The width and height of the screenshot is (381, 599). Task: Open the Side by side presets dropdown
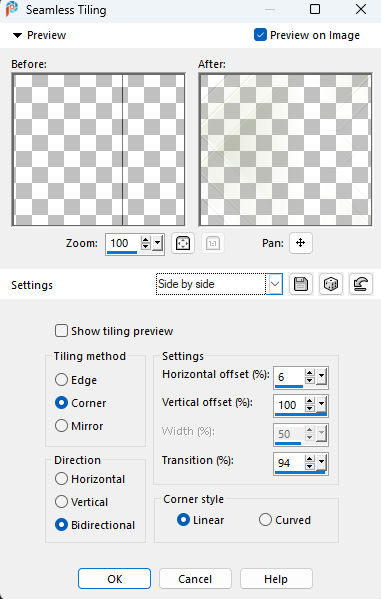pyautogui.click(x=274, y=284)
